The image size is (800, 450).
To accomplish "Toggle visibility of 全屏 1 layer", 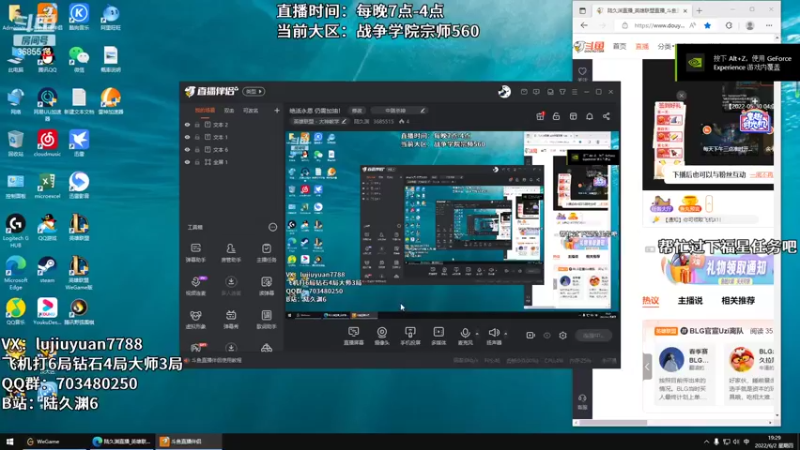I will (x=187, y=162).
